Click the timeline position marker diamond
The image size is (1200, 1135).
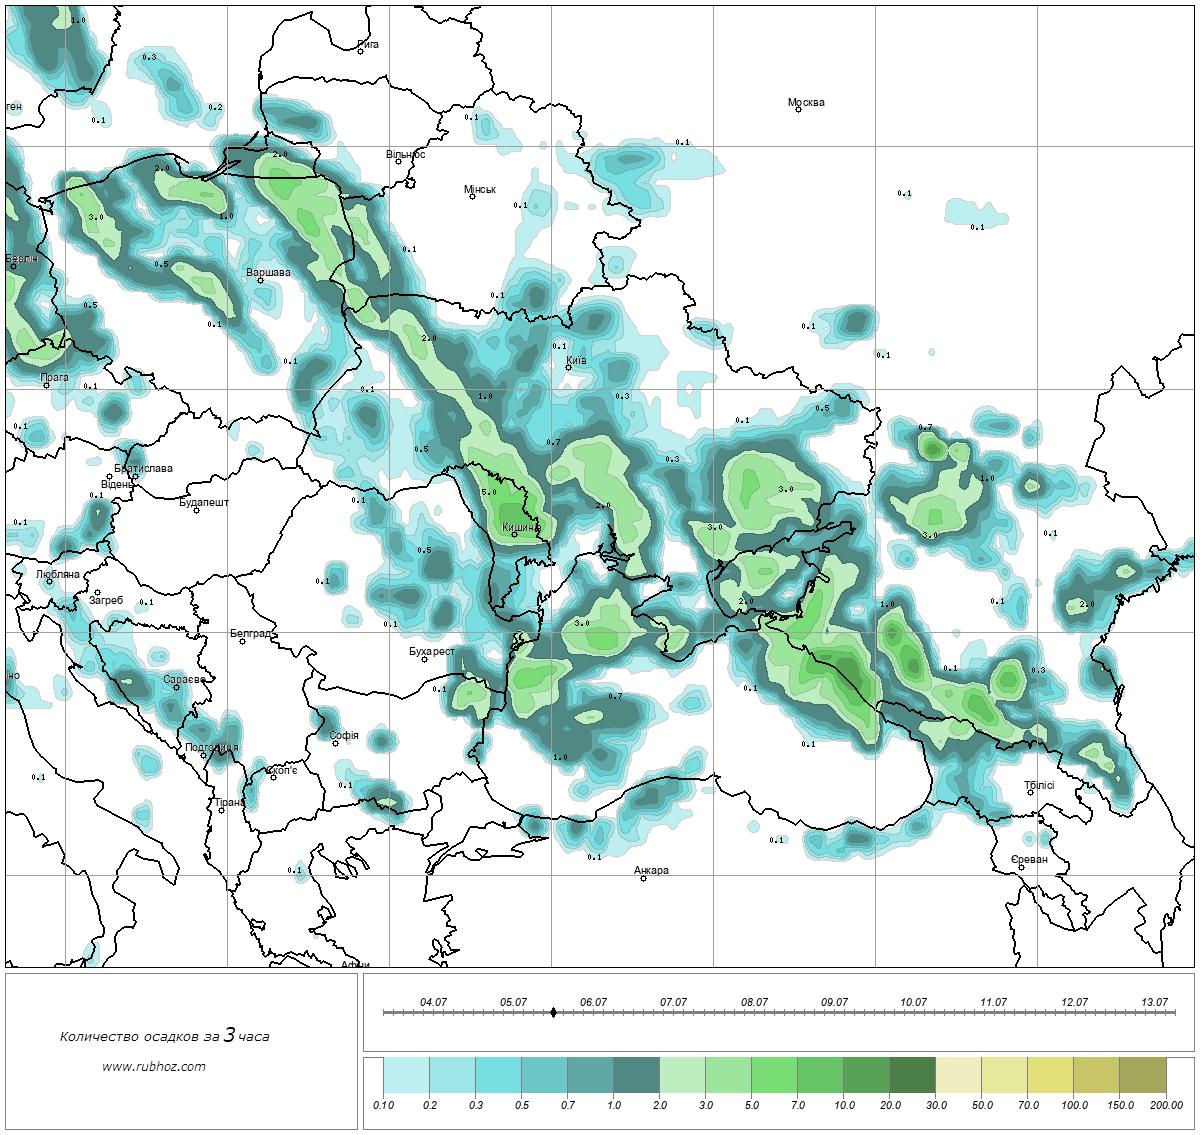pyautogui.click(x=554, y=1012)
